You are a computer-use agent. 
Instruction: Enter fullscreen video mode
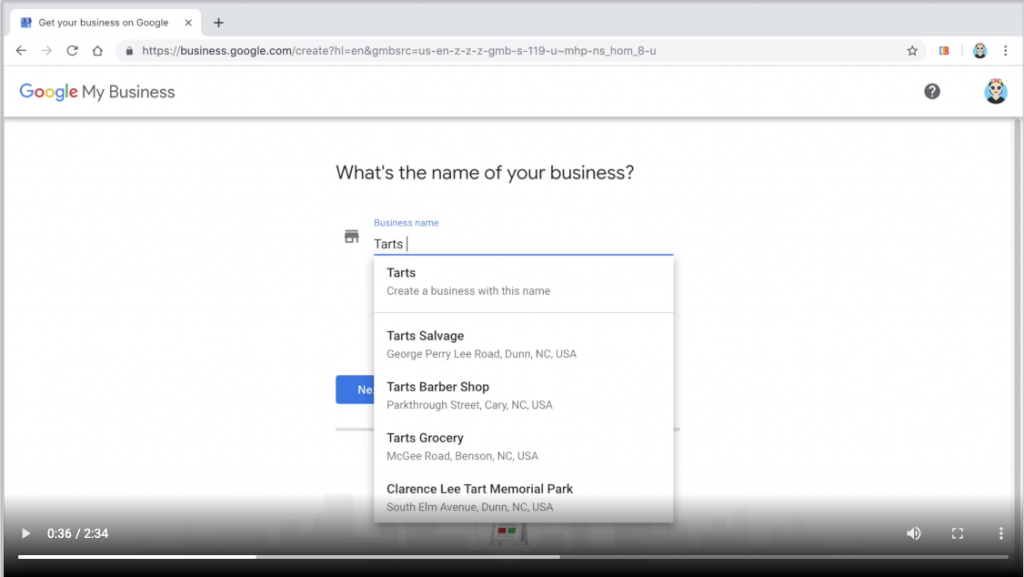pos(957,533)
